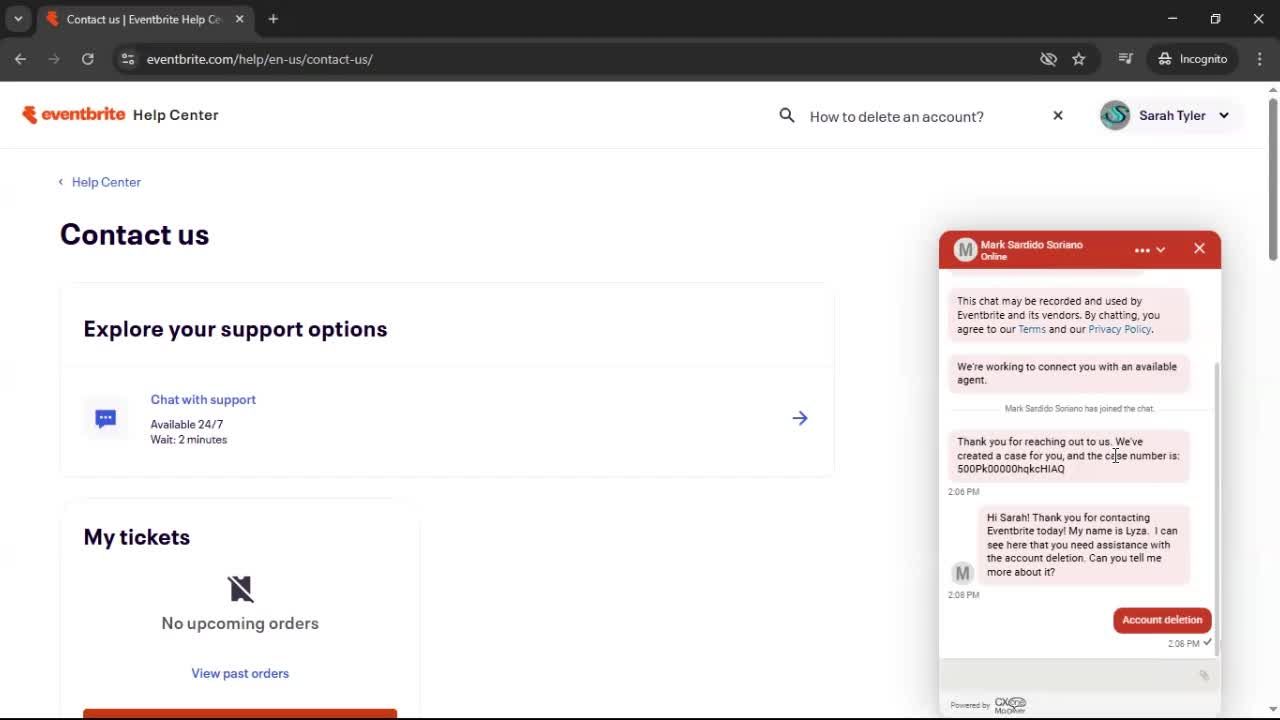
Task: Click the Eventbrite logo
Action: [x=73, y=115]
